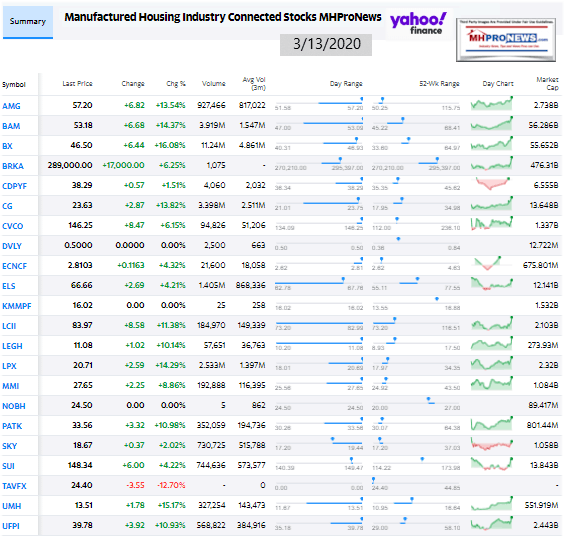Screen dimensions: 565x544
Task: Sort by the Last Price column header
Action: (x=77, y=84)
